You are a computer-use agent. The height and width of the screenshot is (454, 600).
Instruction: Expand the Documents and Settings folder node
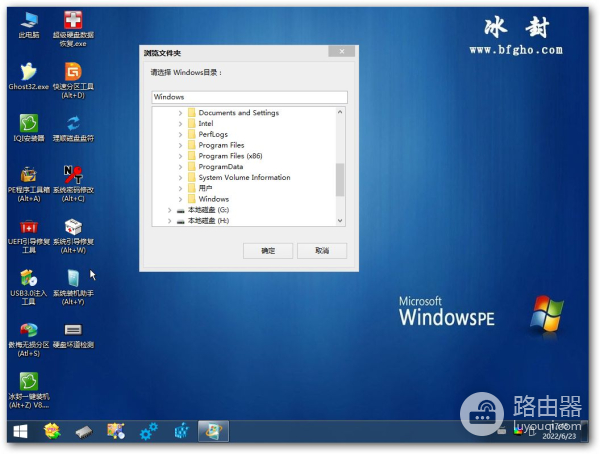[x=181, y=113]
